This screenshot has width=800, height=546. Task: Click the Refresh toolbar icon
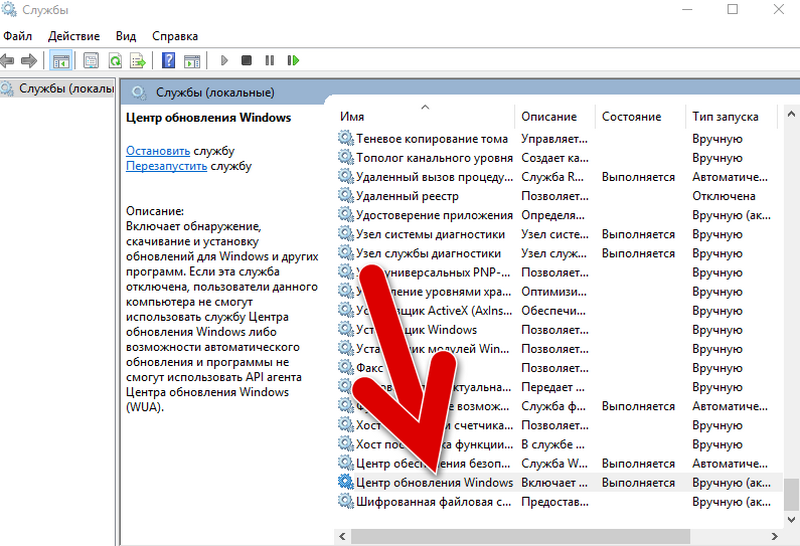click(115, 61)
